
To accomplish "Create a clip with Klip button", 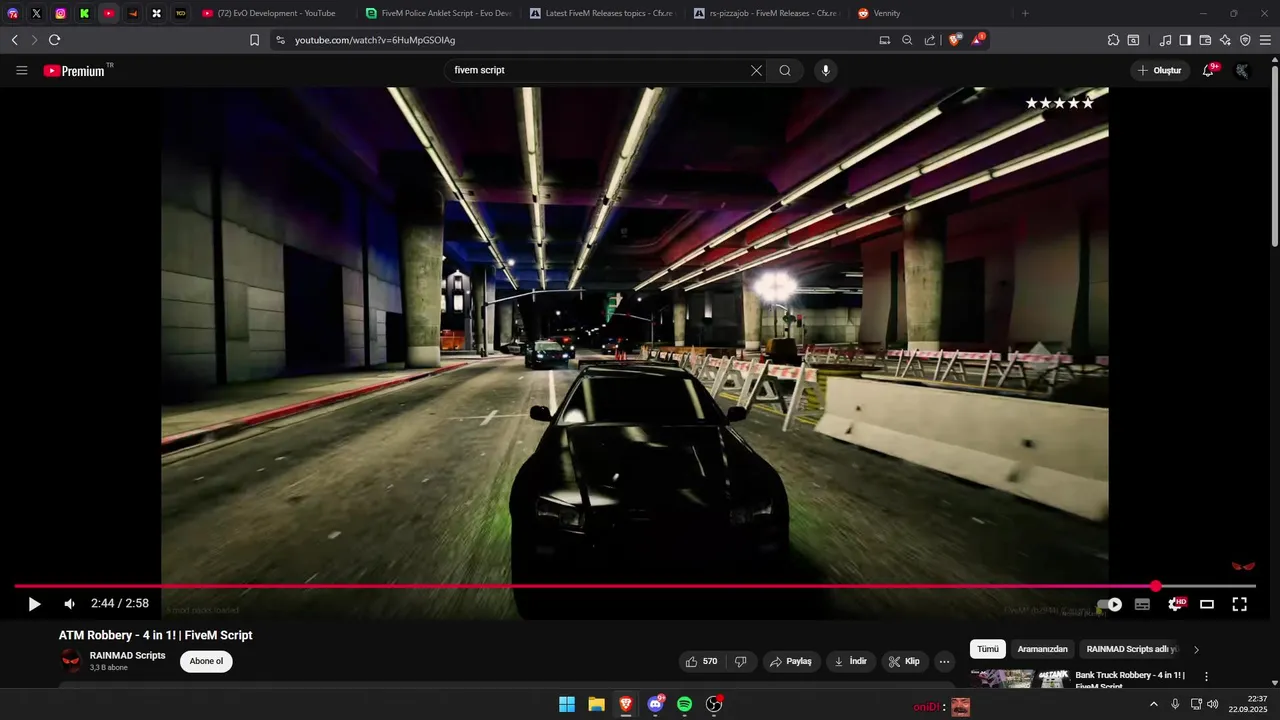I will [905, 661].
